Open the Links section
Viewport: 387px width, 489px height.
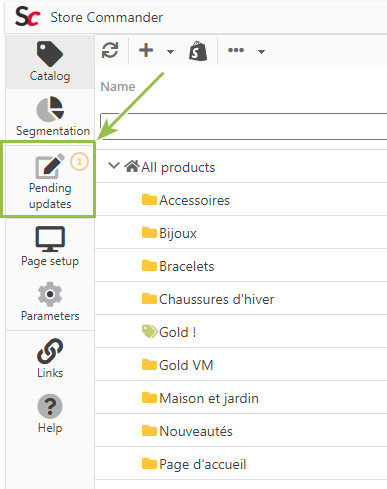tap(50, 358)
